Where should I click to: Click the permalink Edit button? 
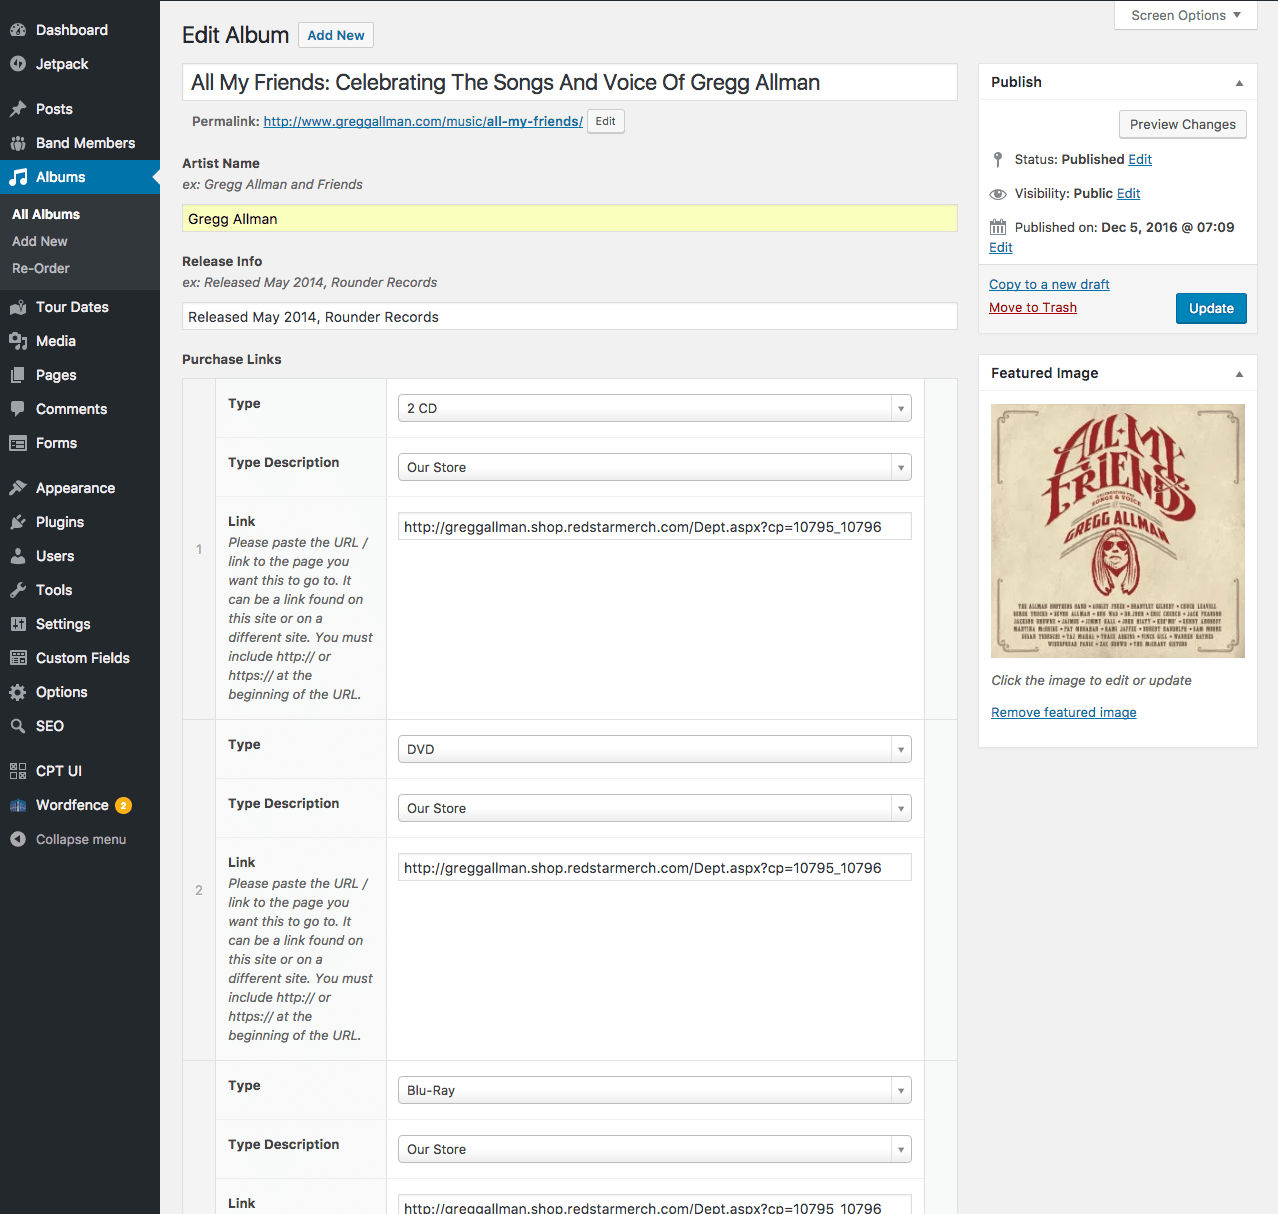point(606,121)
